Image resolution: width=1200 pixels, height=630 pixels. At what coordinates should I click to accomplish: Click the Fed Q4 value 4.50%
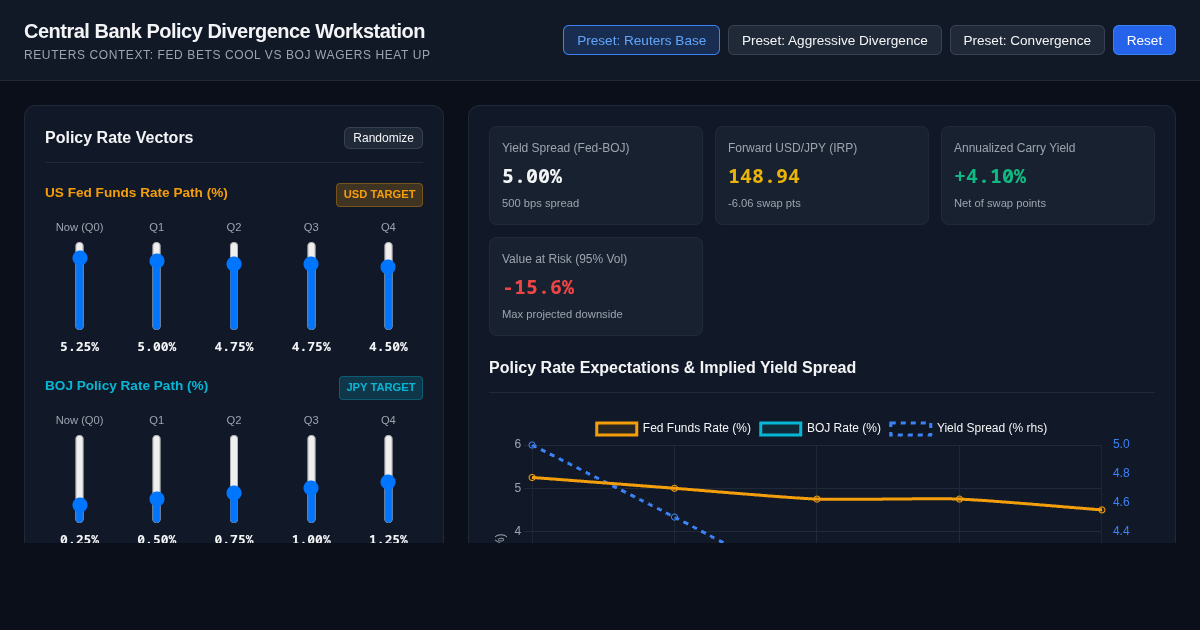(x=388, y=347)
